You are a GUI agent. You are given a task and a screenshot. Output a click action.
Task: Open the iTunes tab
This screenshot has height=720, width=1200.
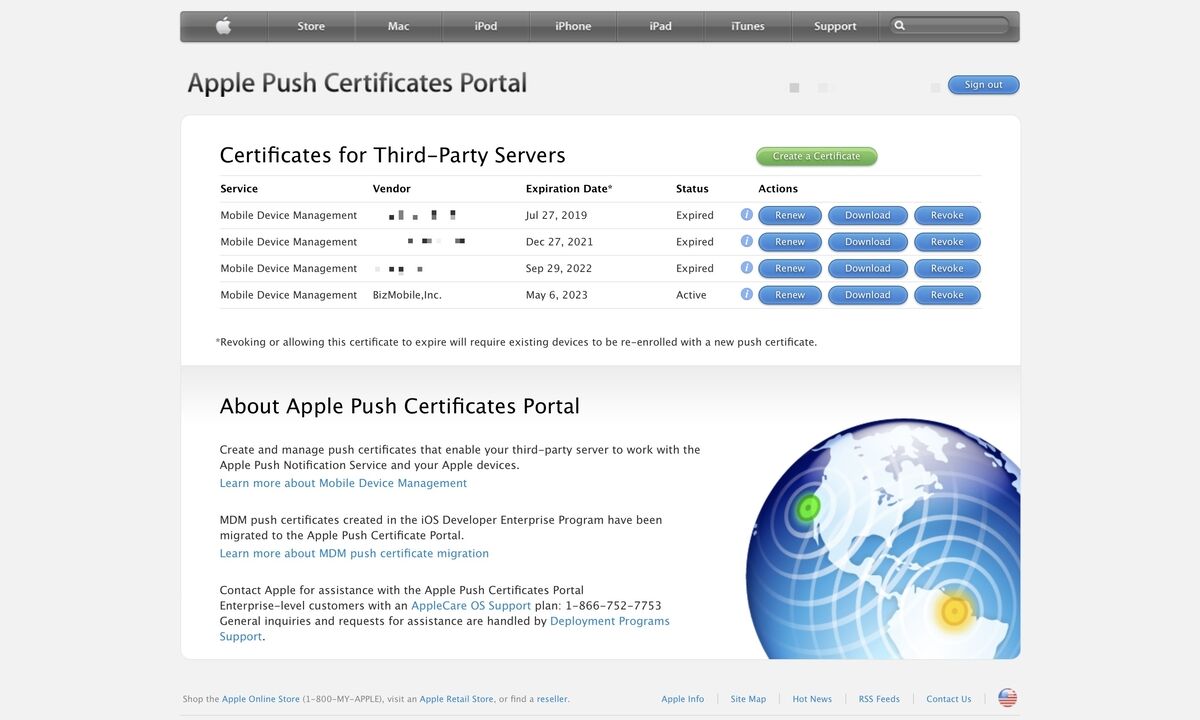(x=748, y=26)
